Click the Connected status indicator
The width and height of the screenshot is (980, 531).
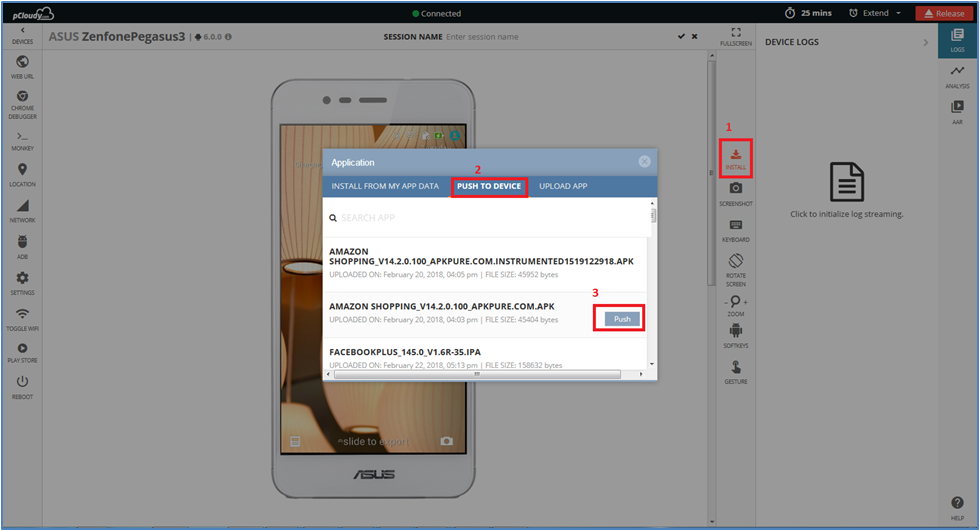point(436,14)
